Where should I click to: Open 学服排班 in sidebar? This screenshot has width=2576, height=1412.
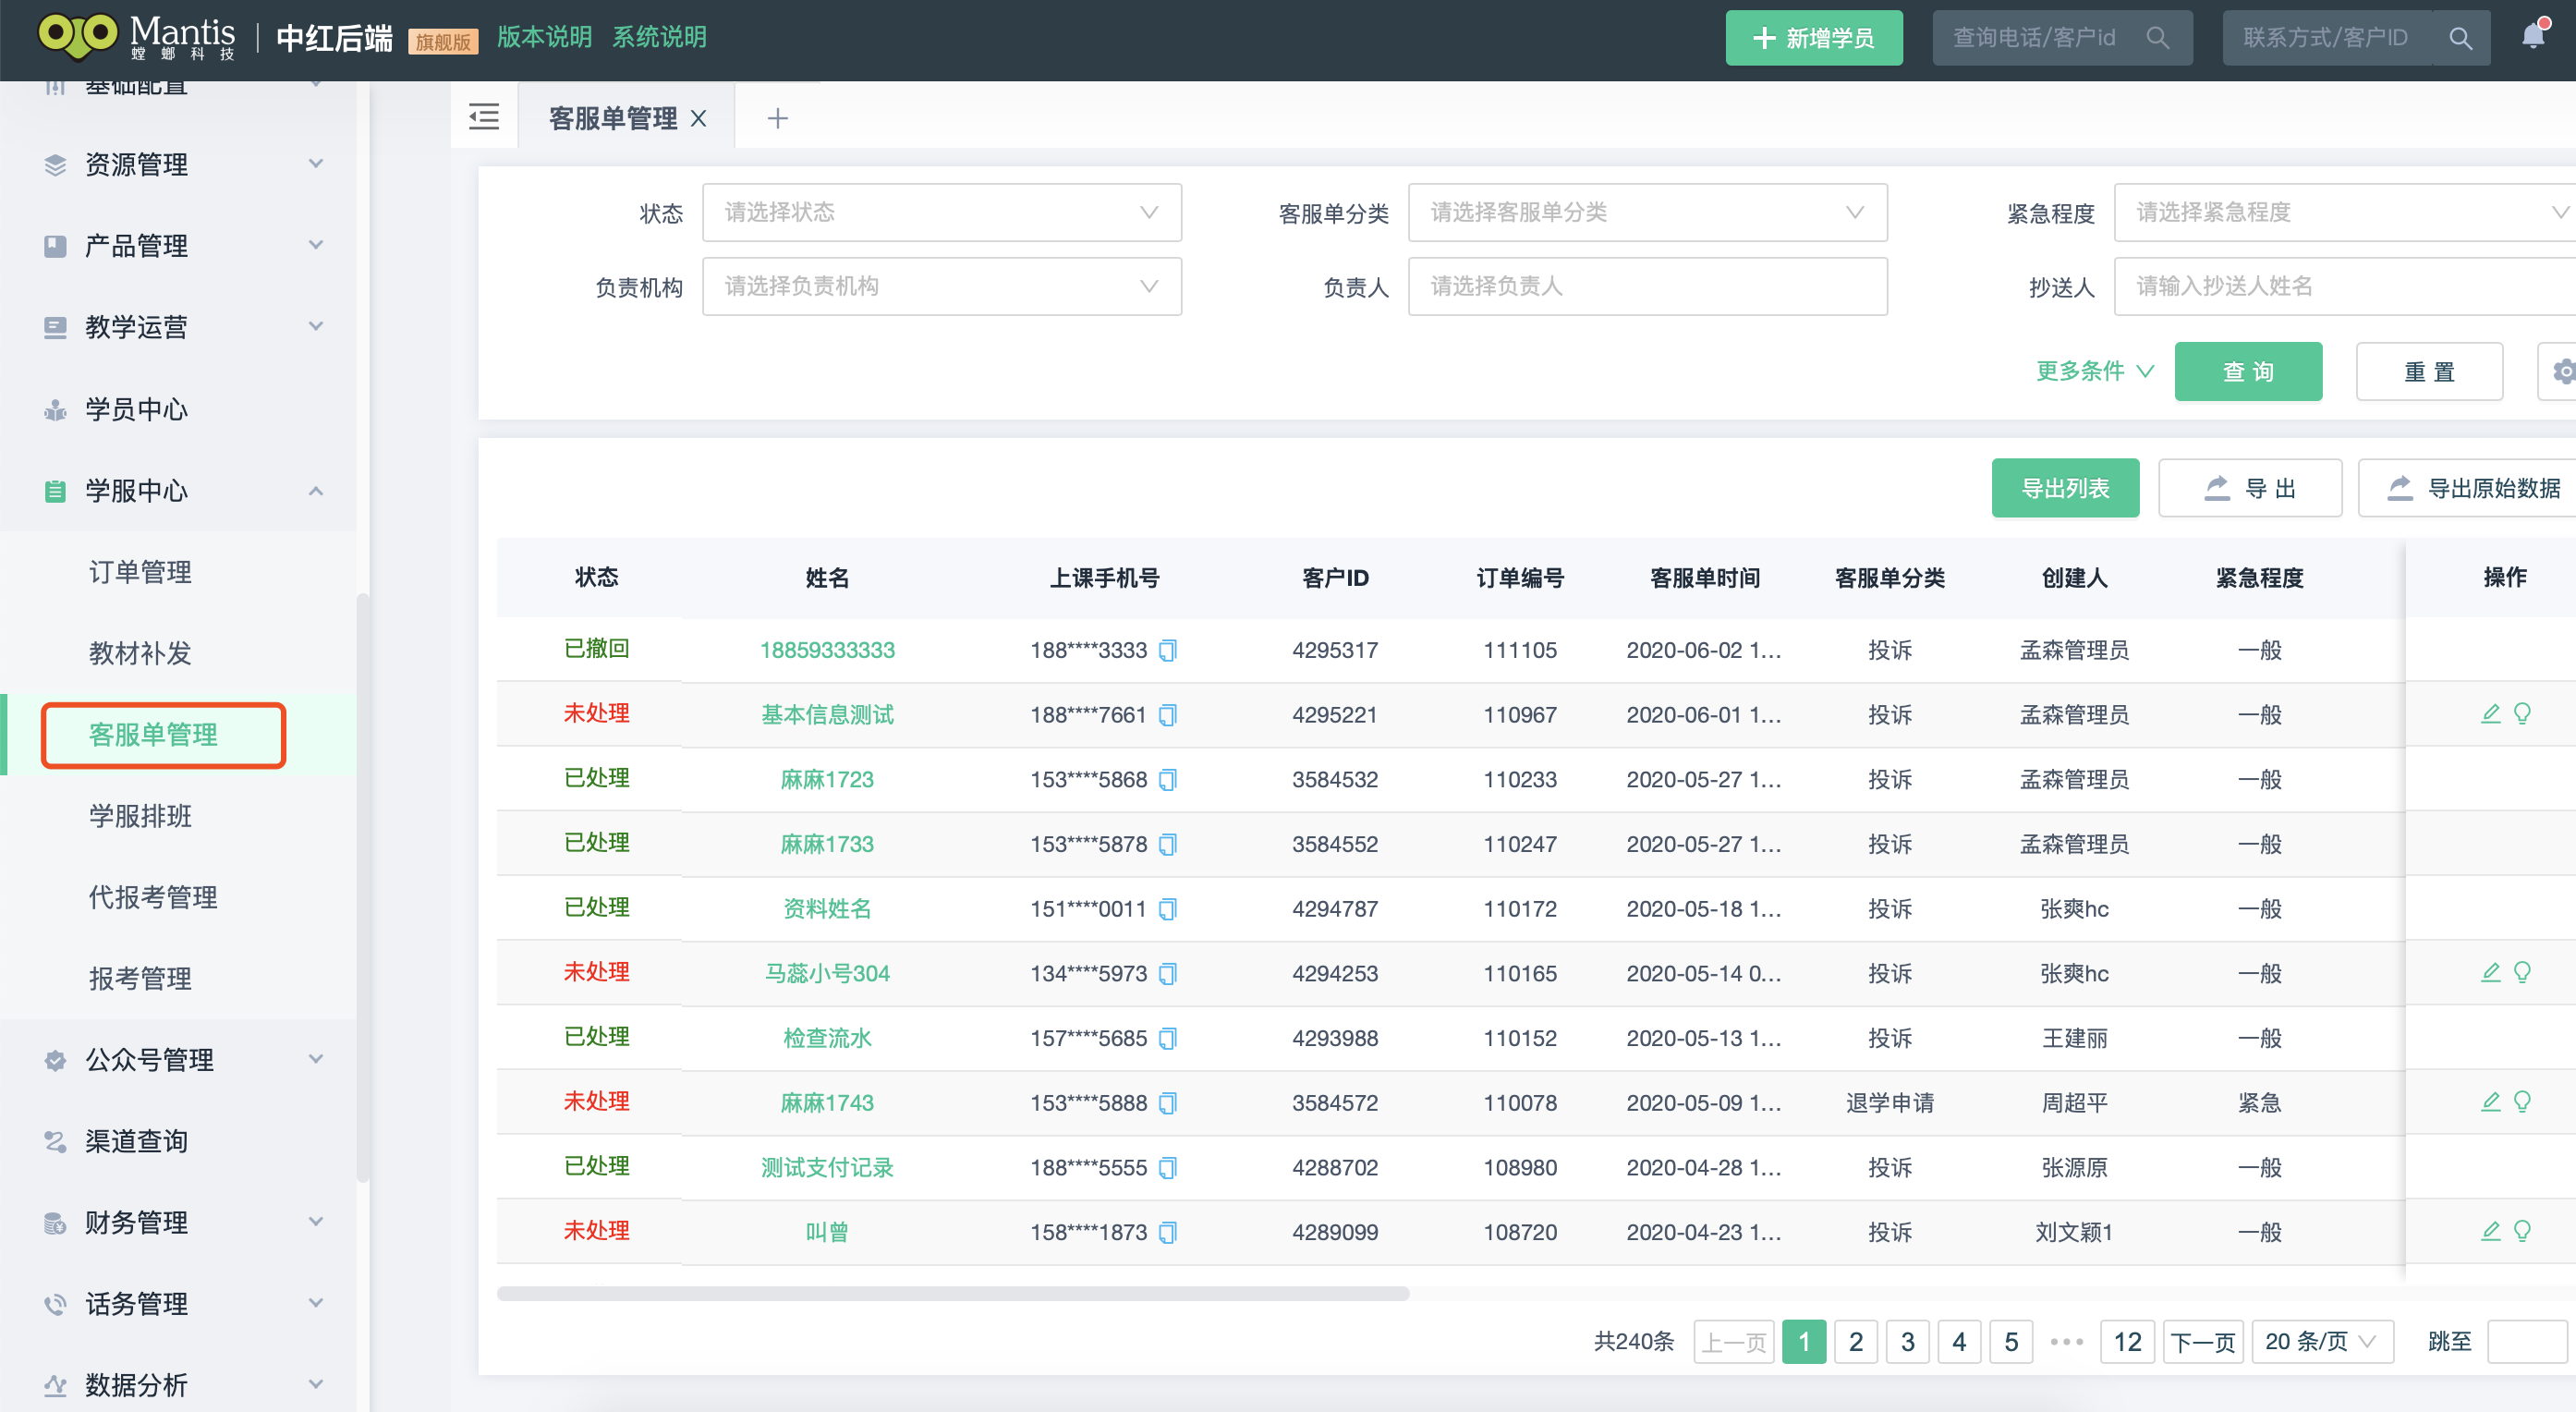(x=140, y=816)
